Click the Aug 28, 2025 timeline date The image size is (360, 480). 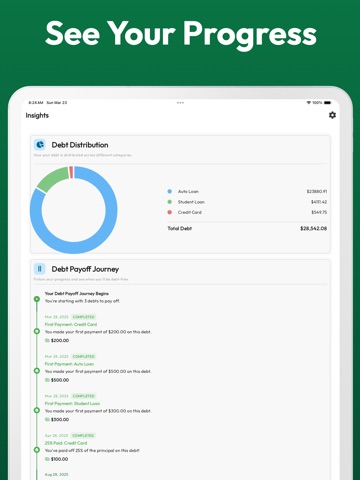coord(56,474)
